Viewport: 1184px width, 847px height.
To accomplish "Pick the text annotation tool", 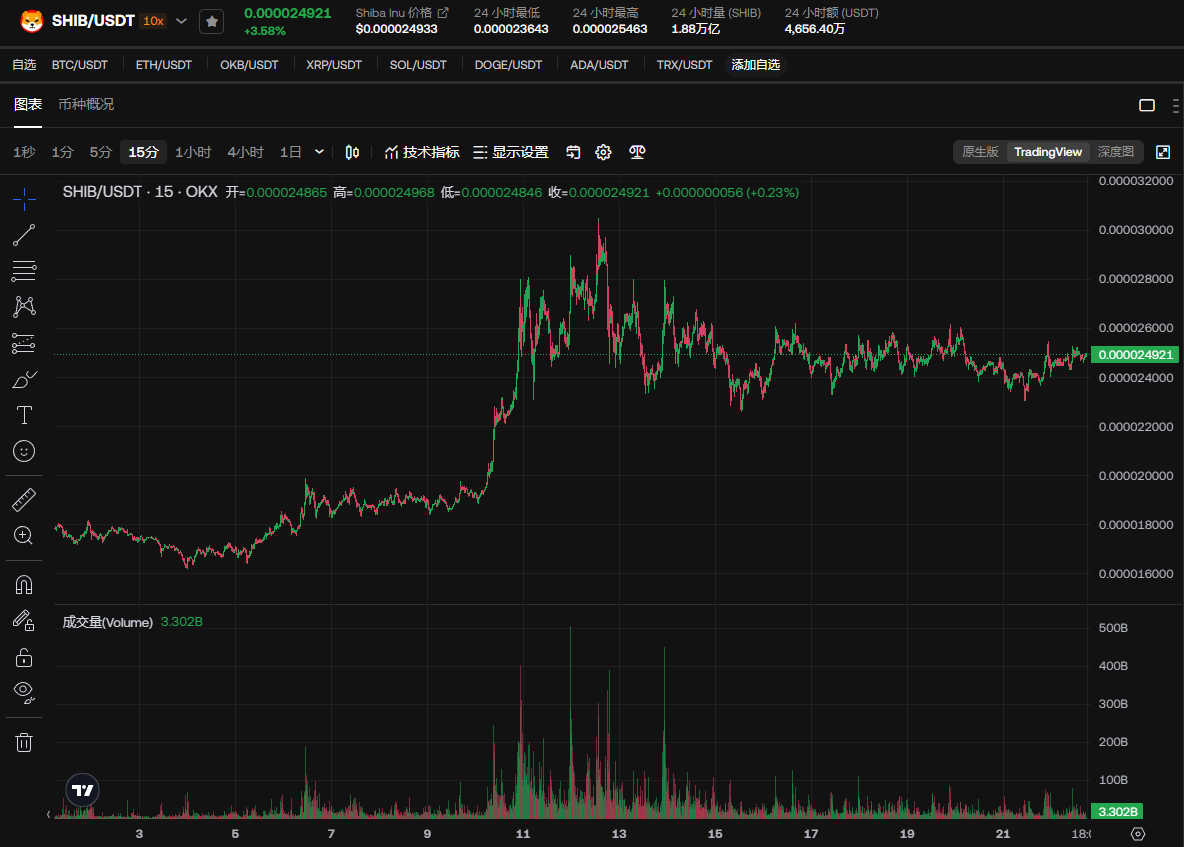I will [24, 415].
